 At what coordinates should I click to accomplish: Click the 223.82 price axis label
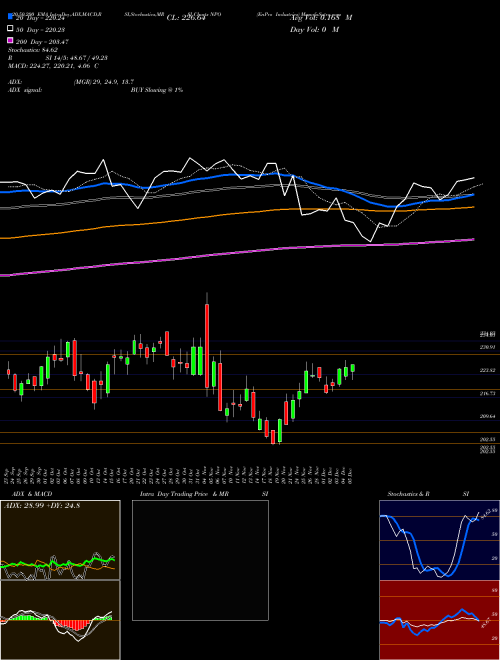click(x=487, y=370)
